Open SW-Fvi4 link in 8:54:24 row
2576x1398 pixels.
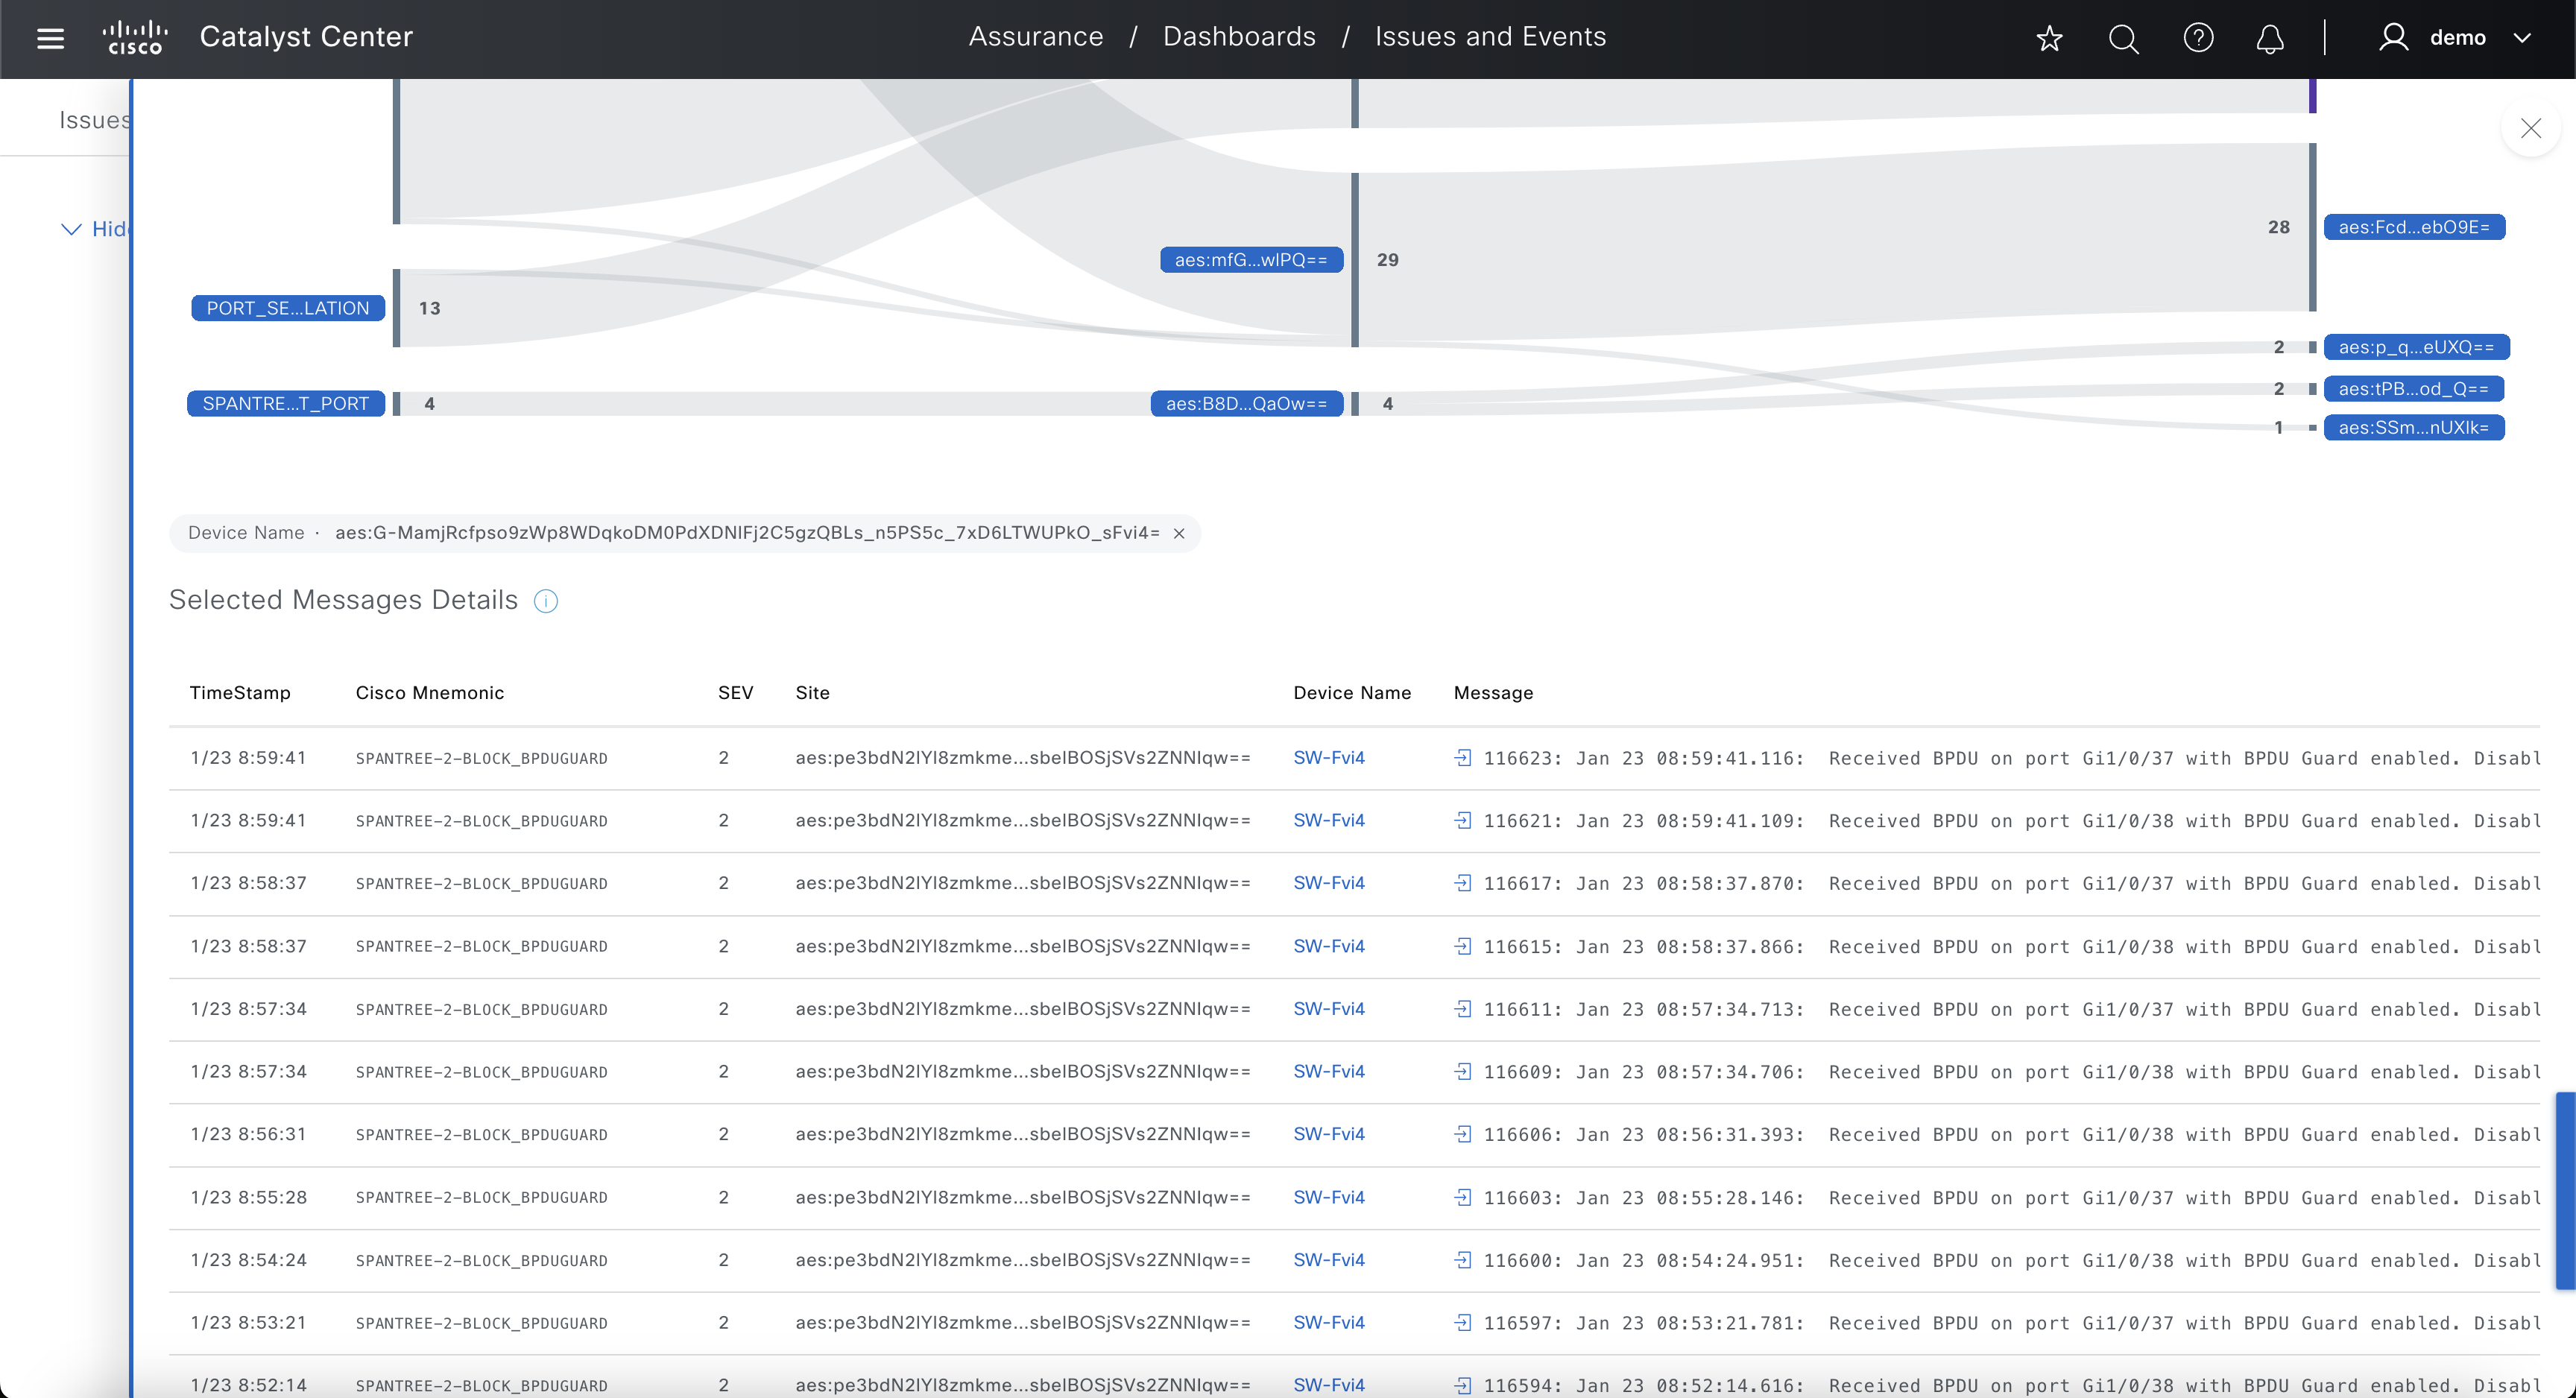click(1329, 1260)
